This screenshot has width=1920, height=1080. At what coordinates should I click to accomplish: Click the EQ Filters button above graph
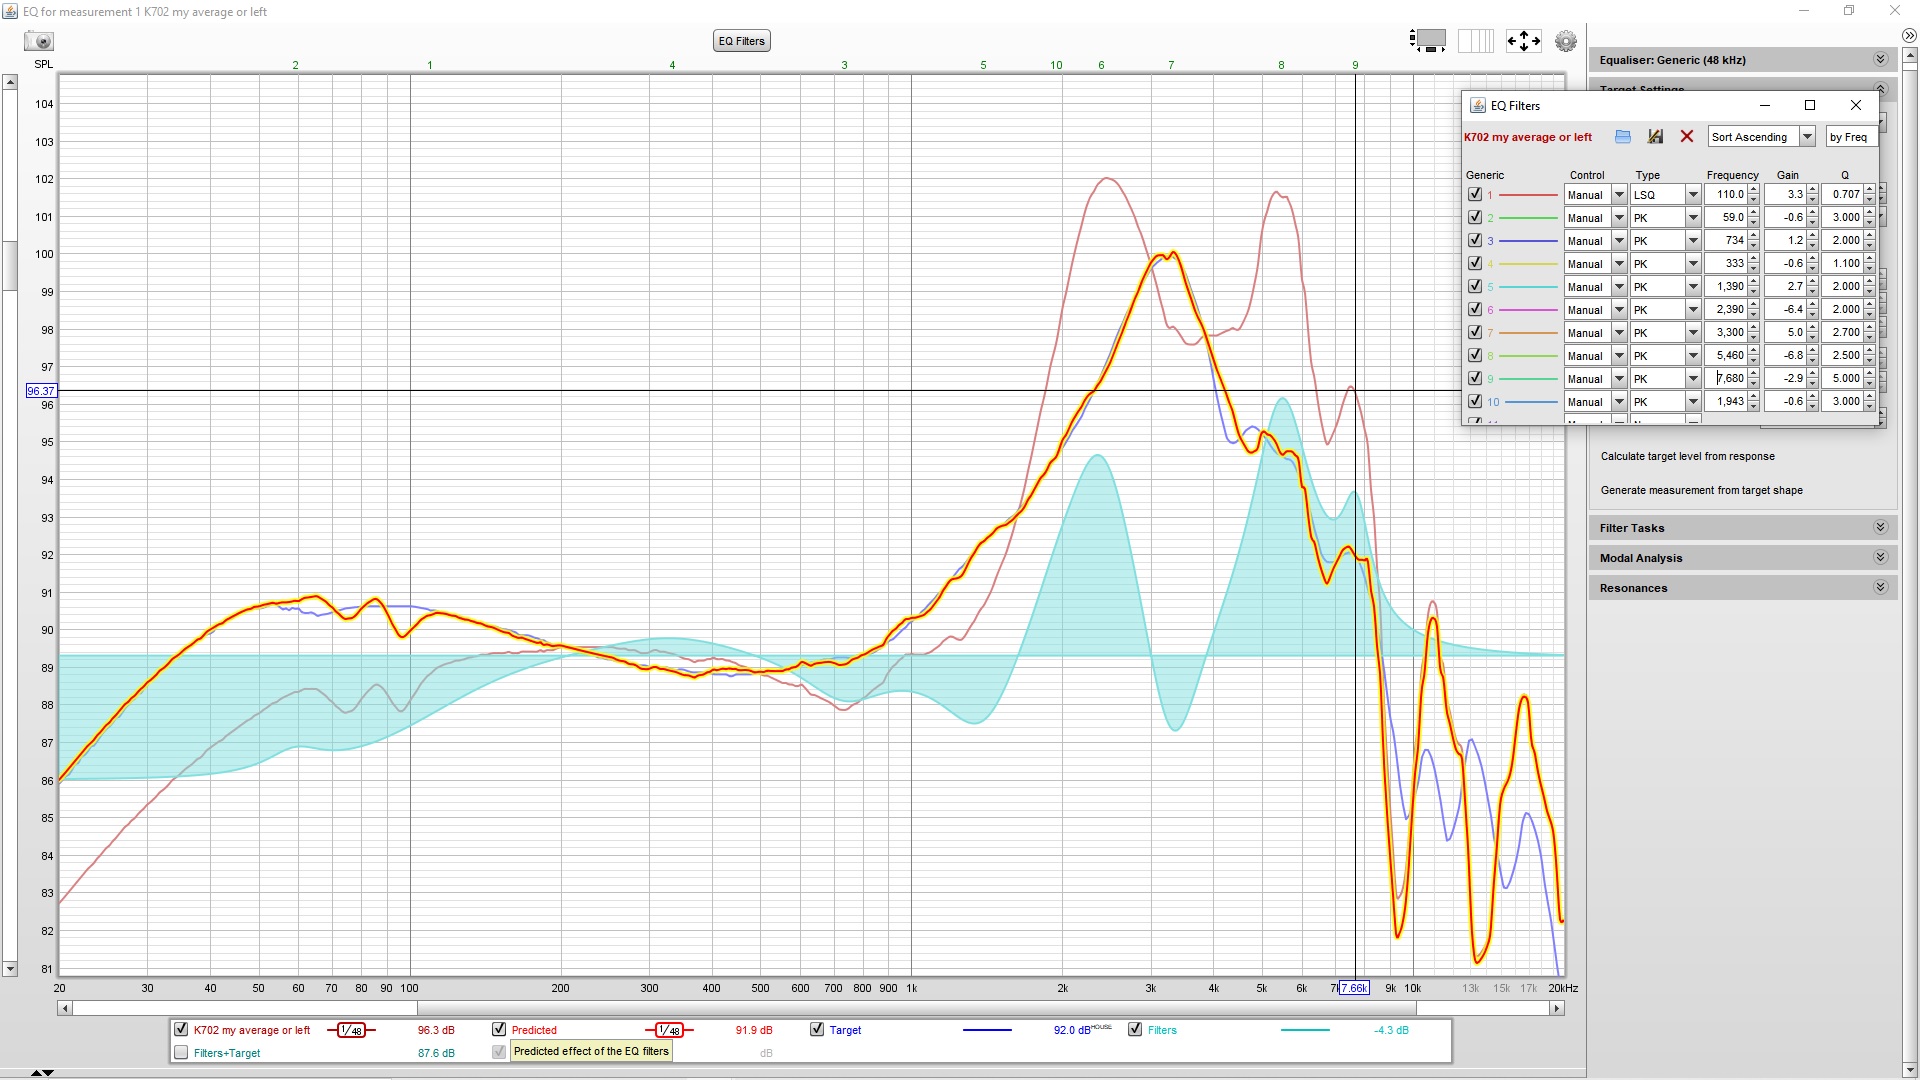click(741, 41)
